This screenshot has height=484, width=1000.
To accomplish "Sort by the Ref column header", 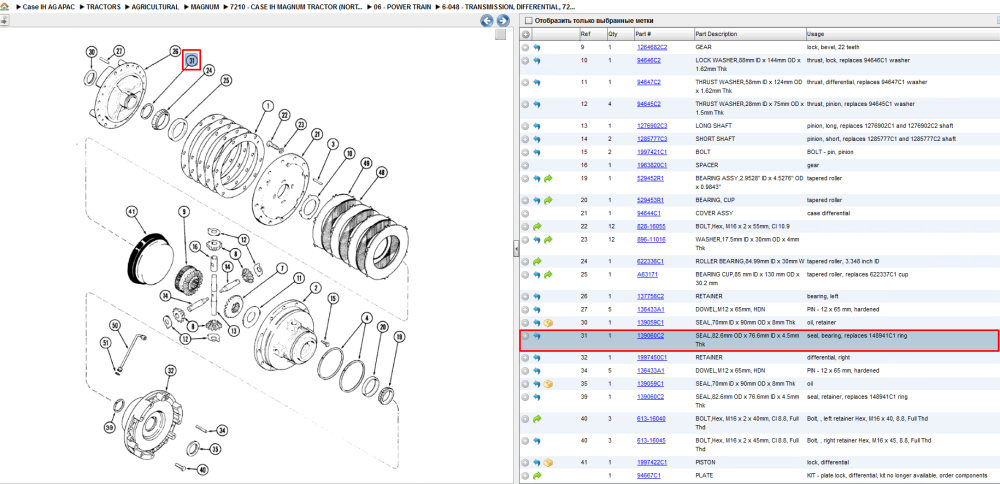I will [585, 34].
